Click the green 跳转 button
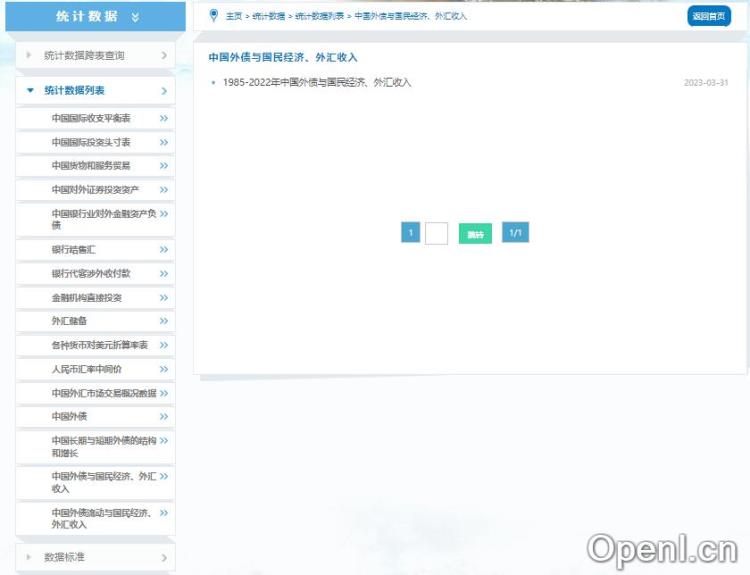The width and height of the screenshot is (750, 575). 475,234
